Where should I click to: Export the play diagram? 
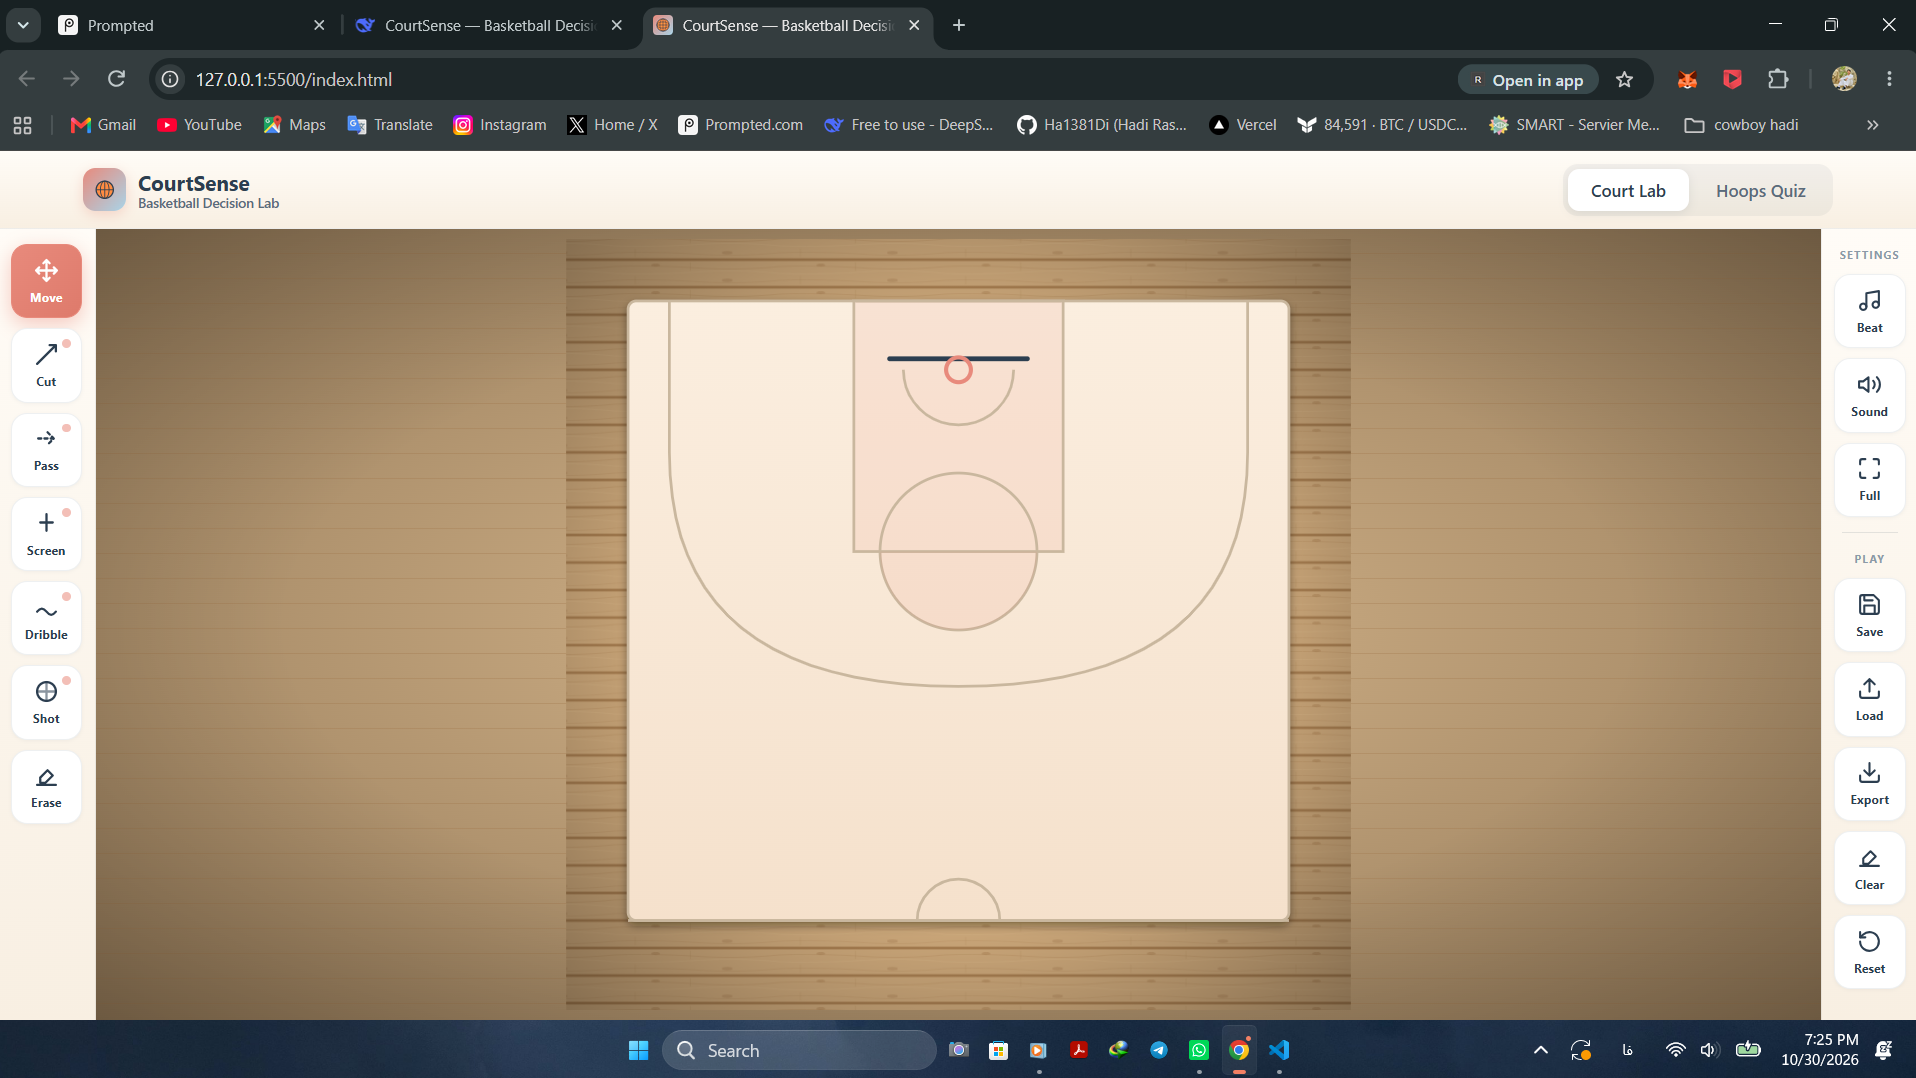click(x=1869, y=783)
